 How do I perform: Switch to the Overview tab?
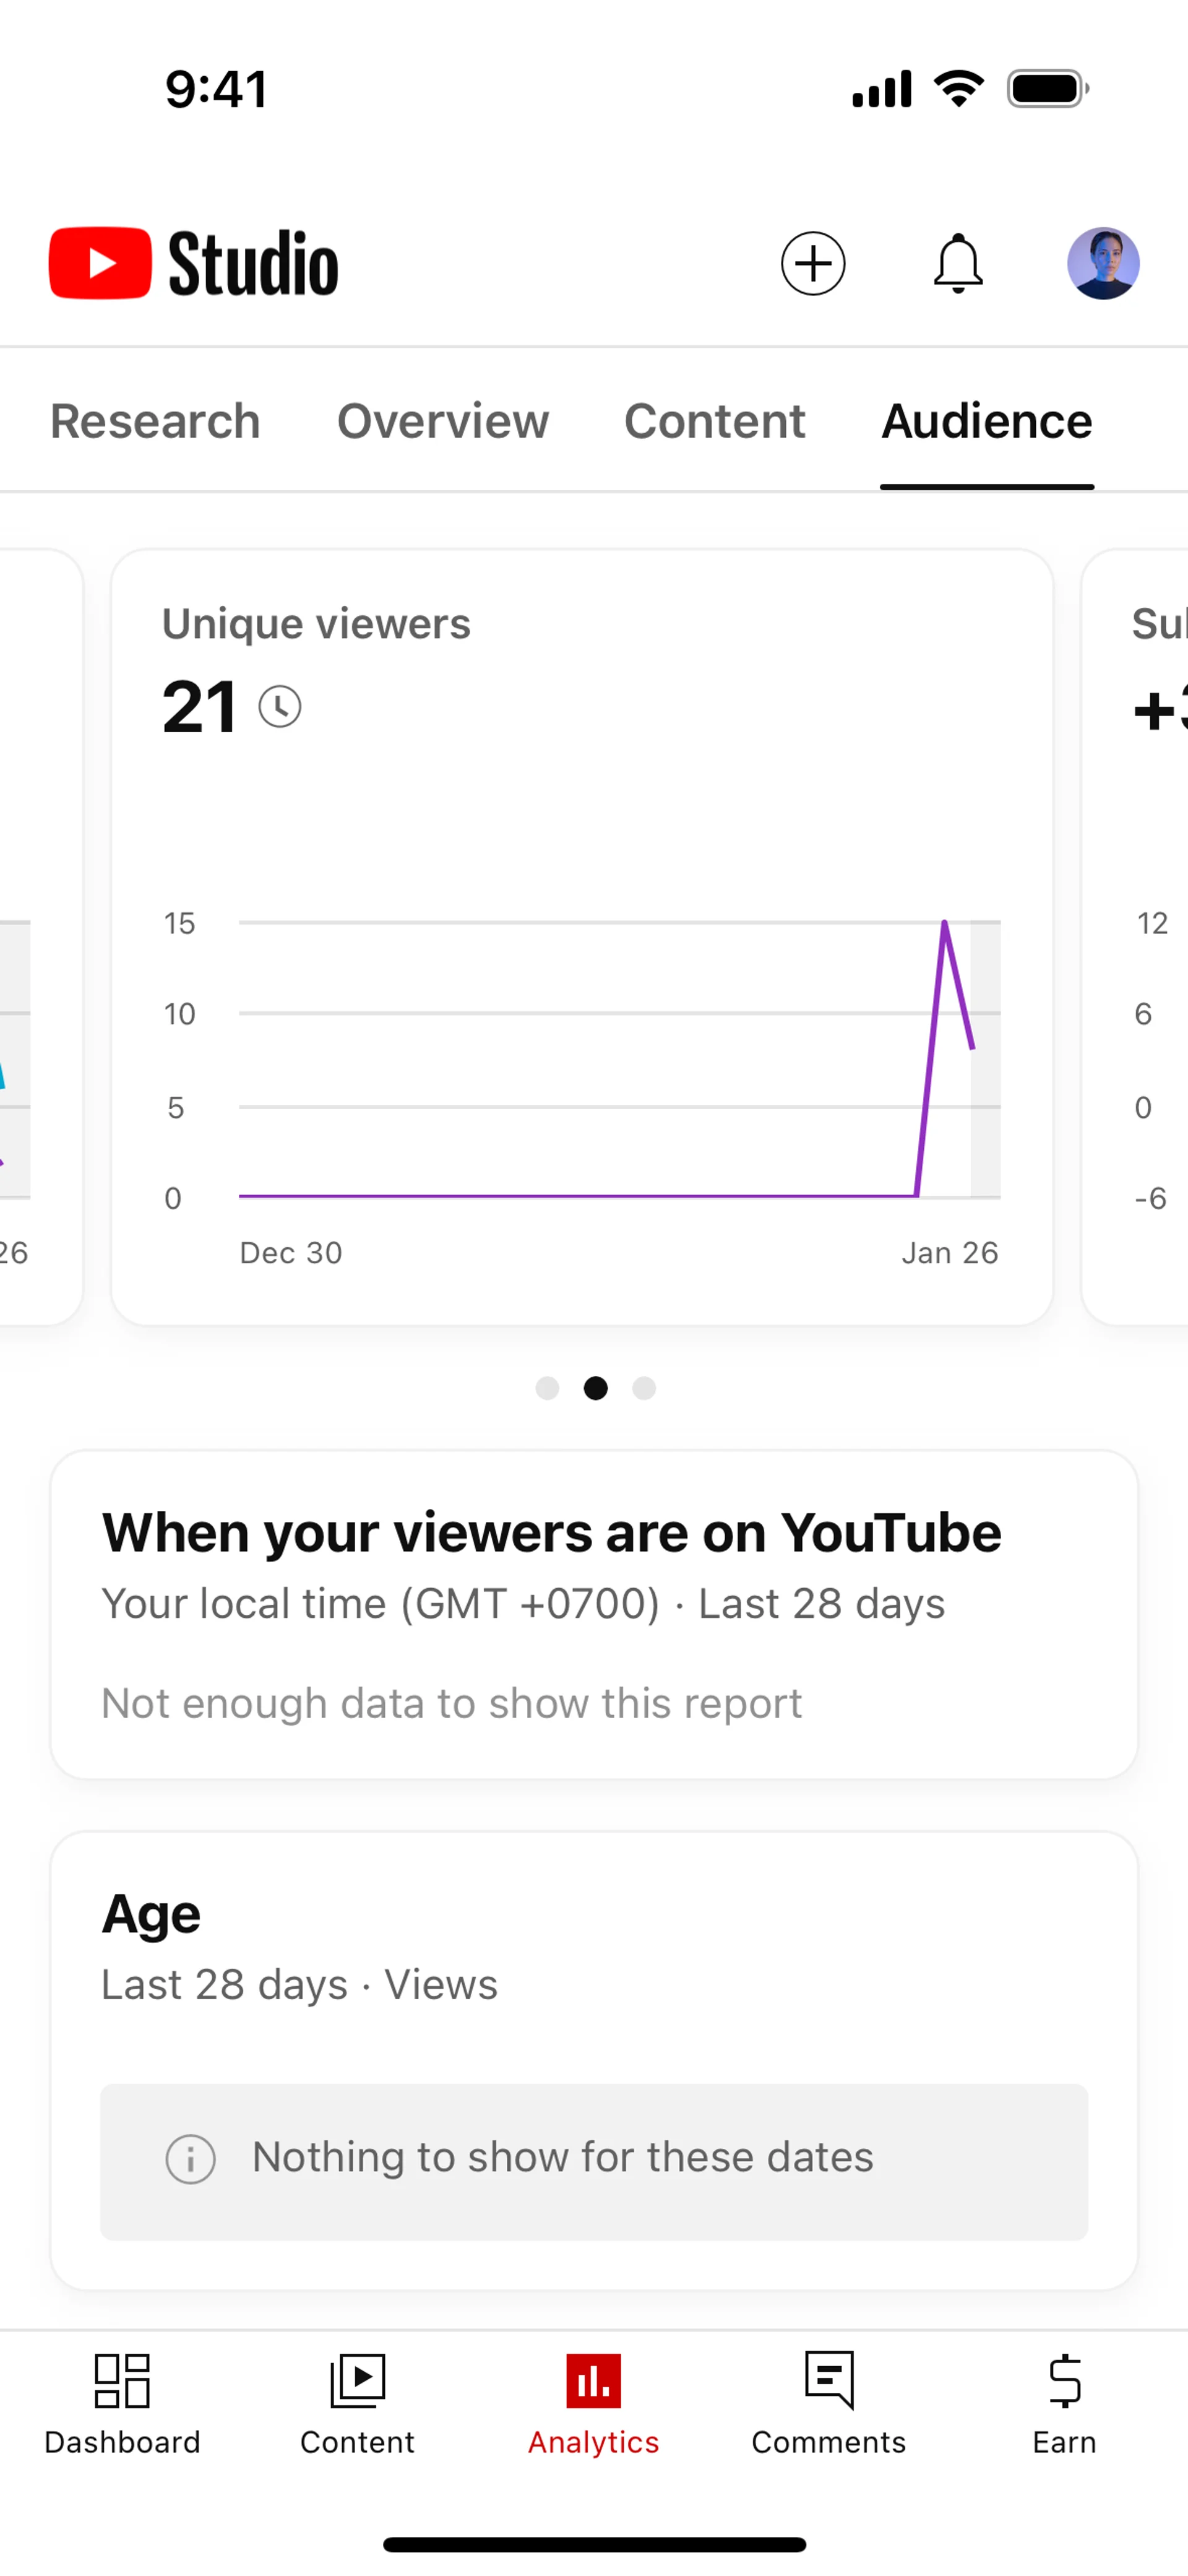tap(443, 421)
